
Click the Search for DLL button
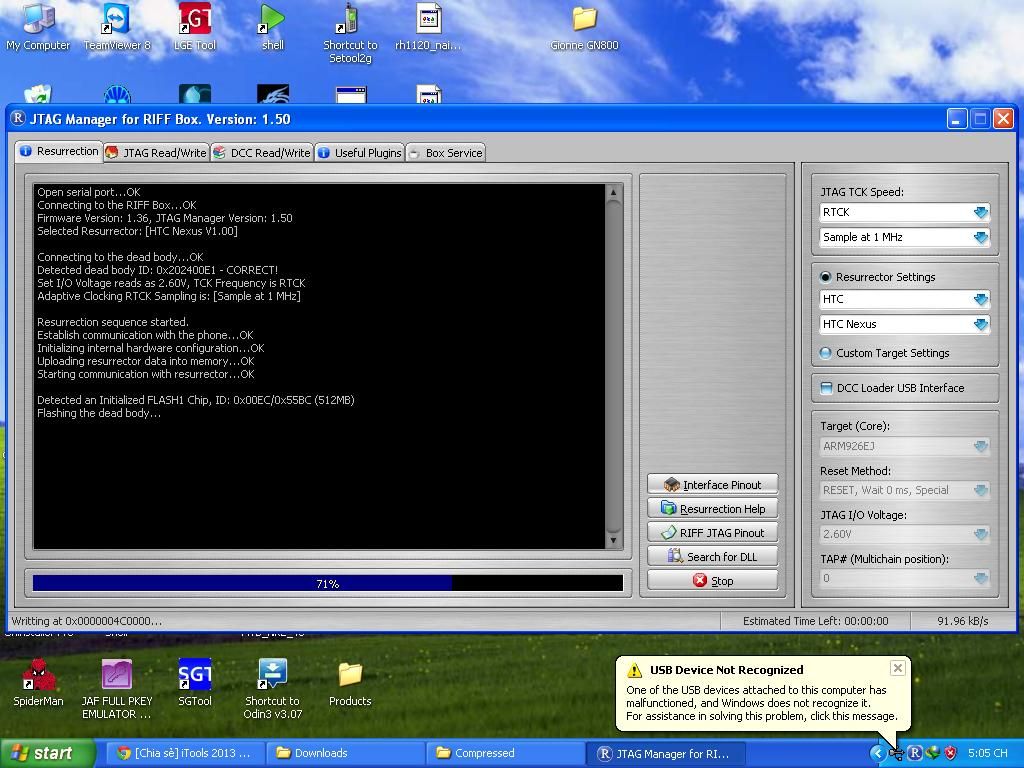(x=712, y=556)
